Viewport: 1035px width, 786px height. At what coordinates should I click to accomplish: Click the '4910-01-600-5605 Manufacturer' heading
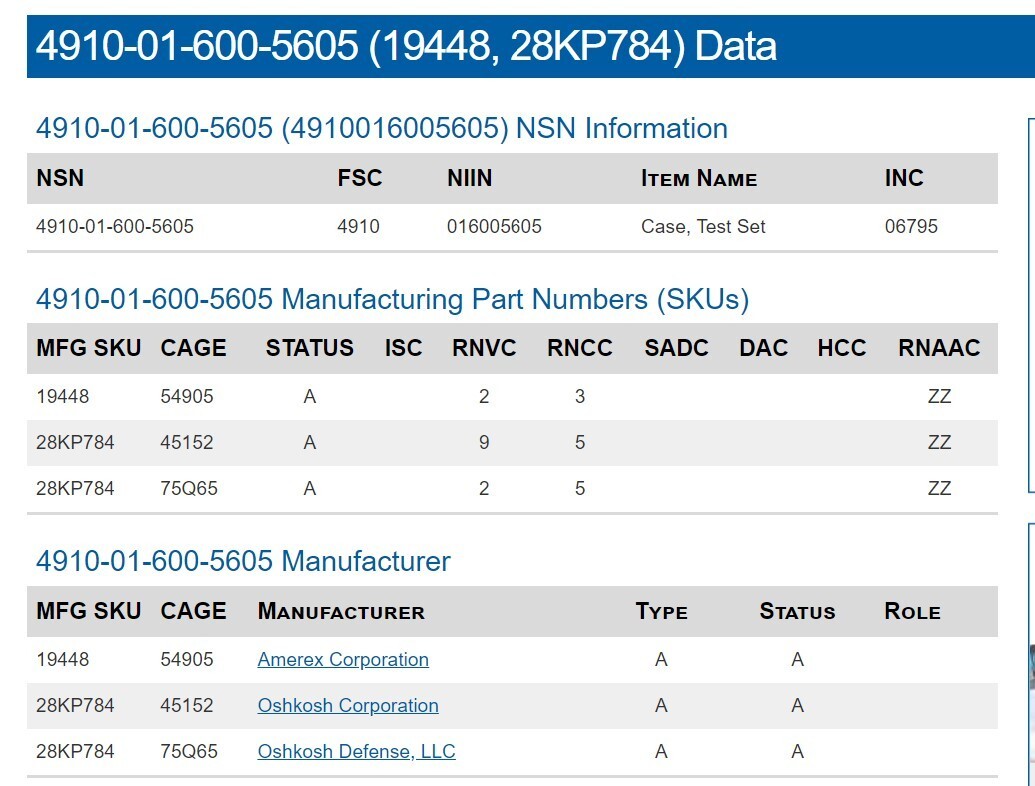tap(243, 562)
